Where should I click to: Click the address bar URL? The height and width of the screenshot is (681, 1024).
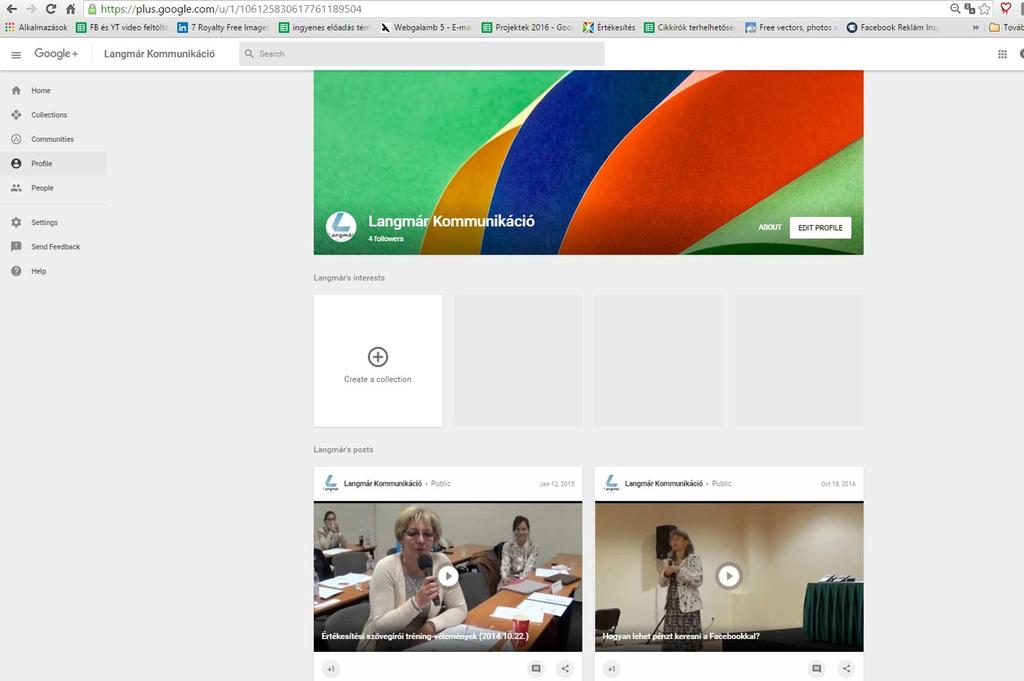click(x=231, y=9)
